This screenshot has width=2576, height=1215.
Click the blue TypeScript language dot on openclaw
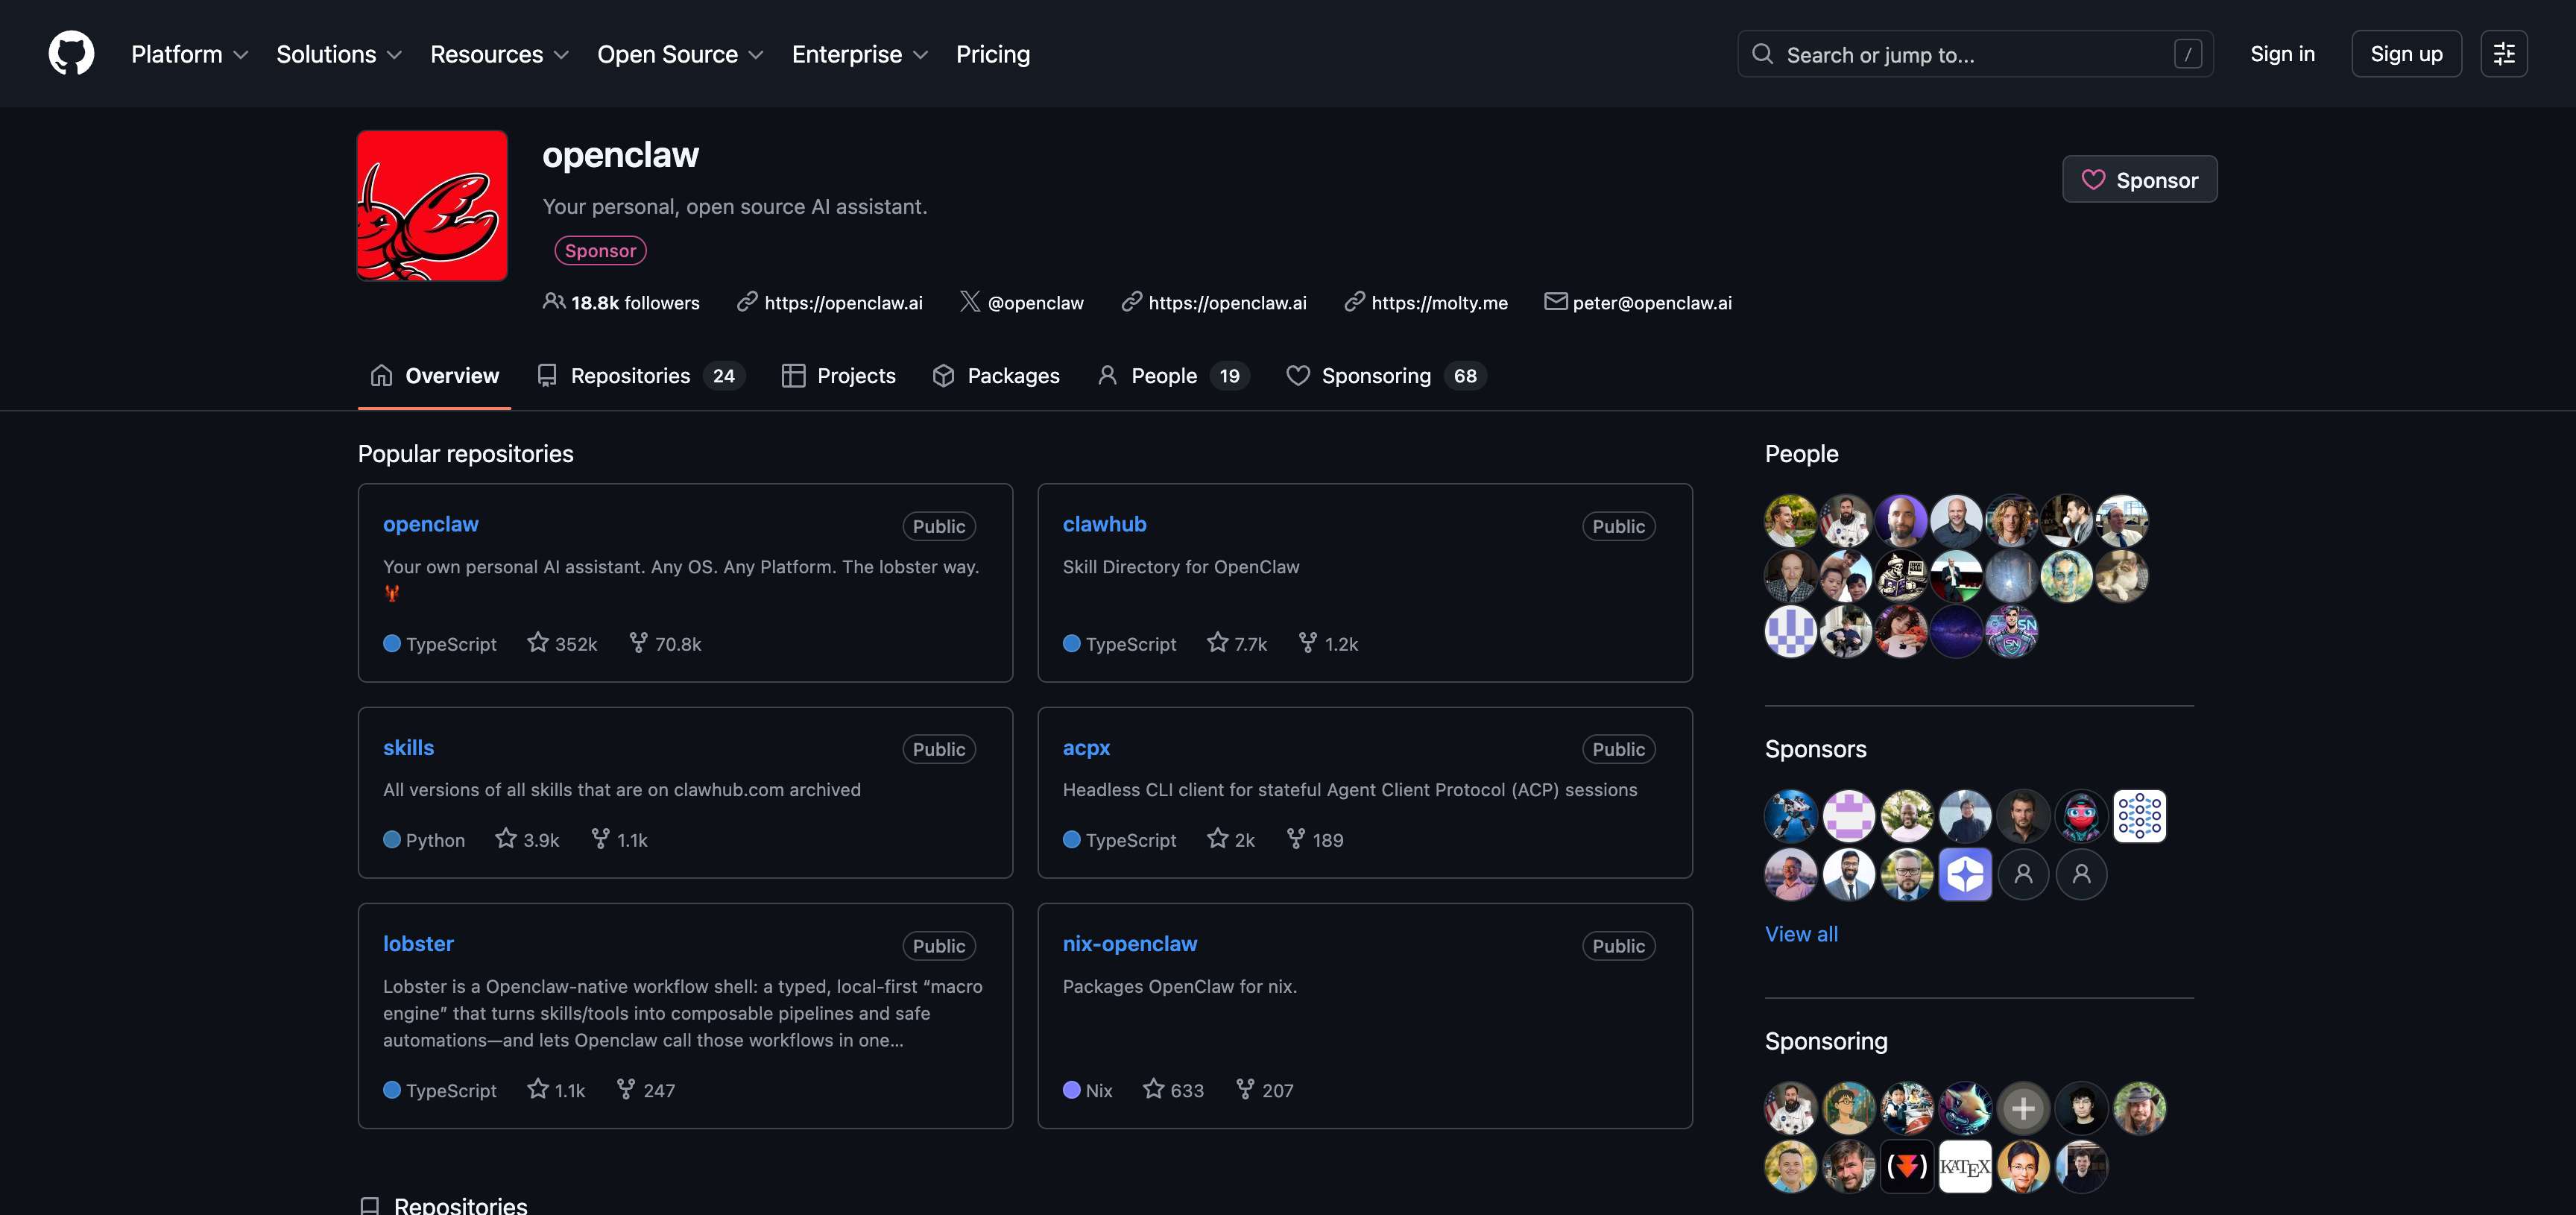[x=392, y=643]
